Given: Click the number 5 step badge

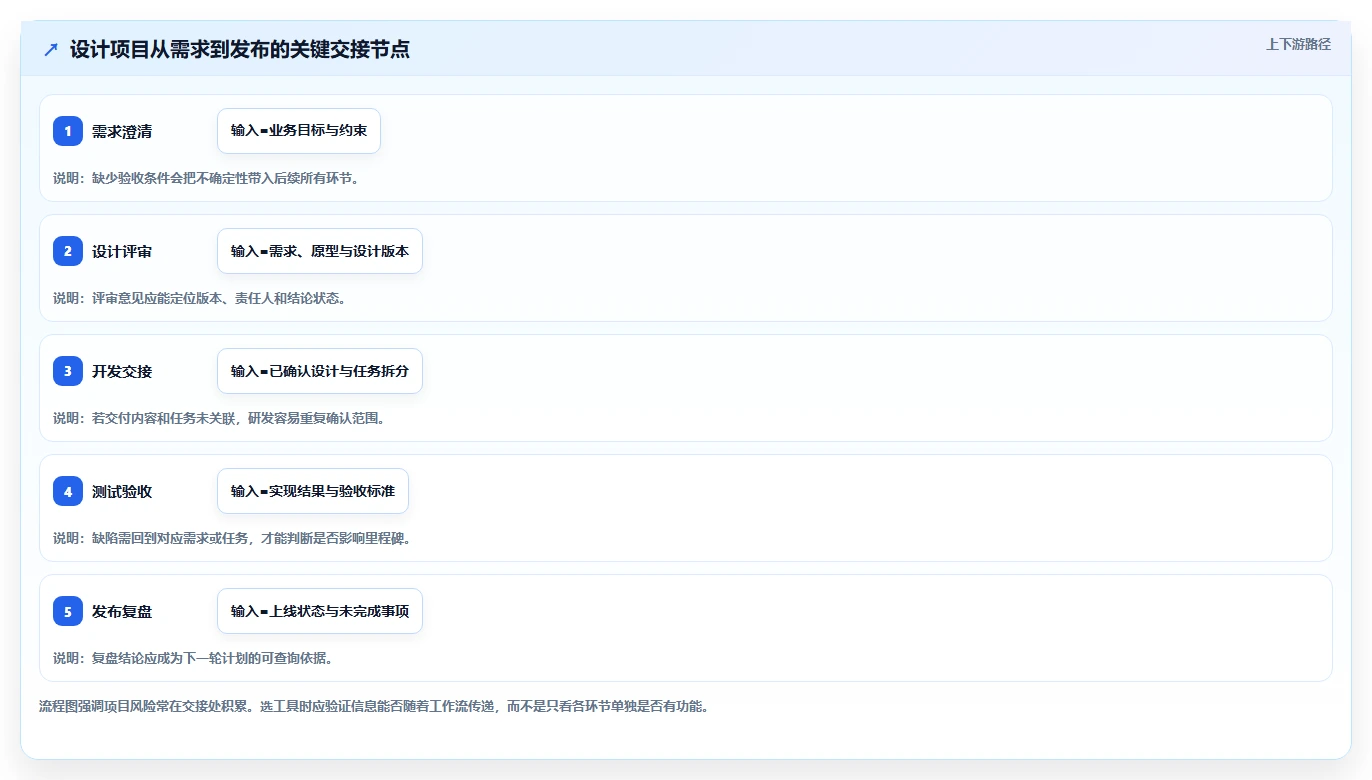Looking at the screenshot, I should coord(68,611).
